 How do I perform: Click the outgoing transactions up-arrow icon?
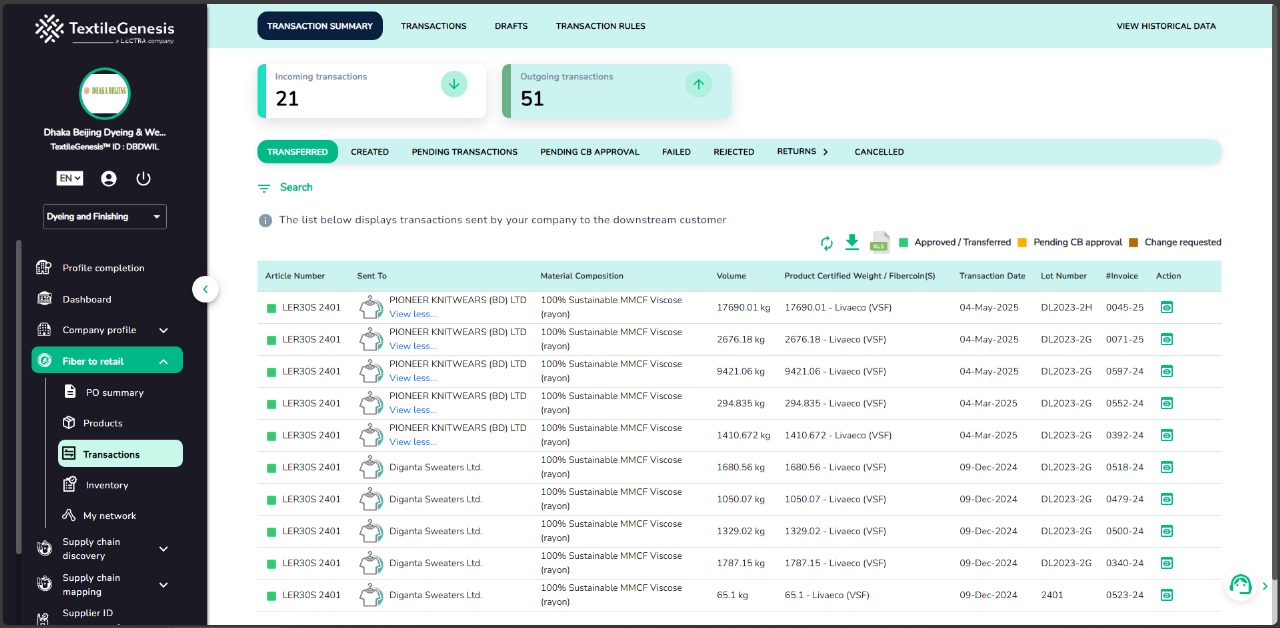click(699, 85)
